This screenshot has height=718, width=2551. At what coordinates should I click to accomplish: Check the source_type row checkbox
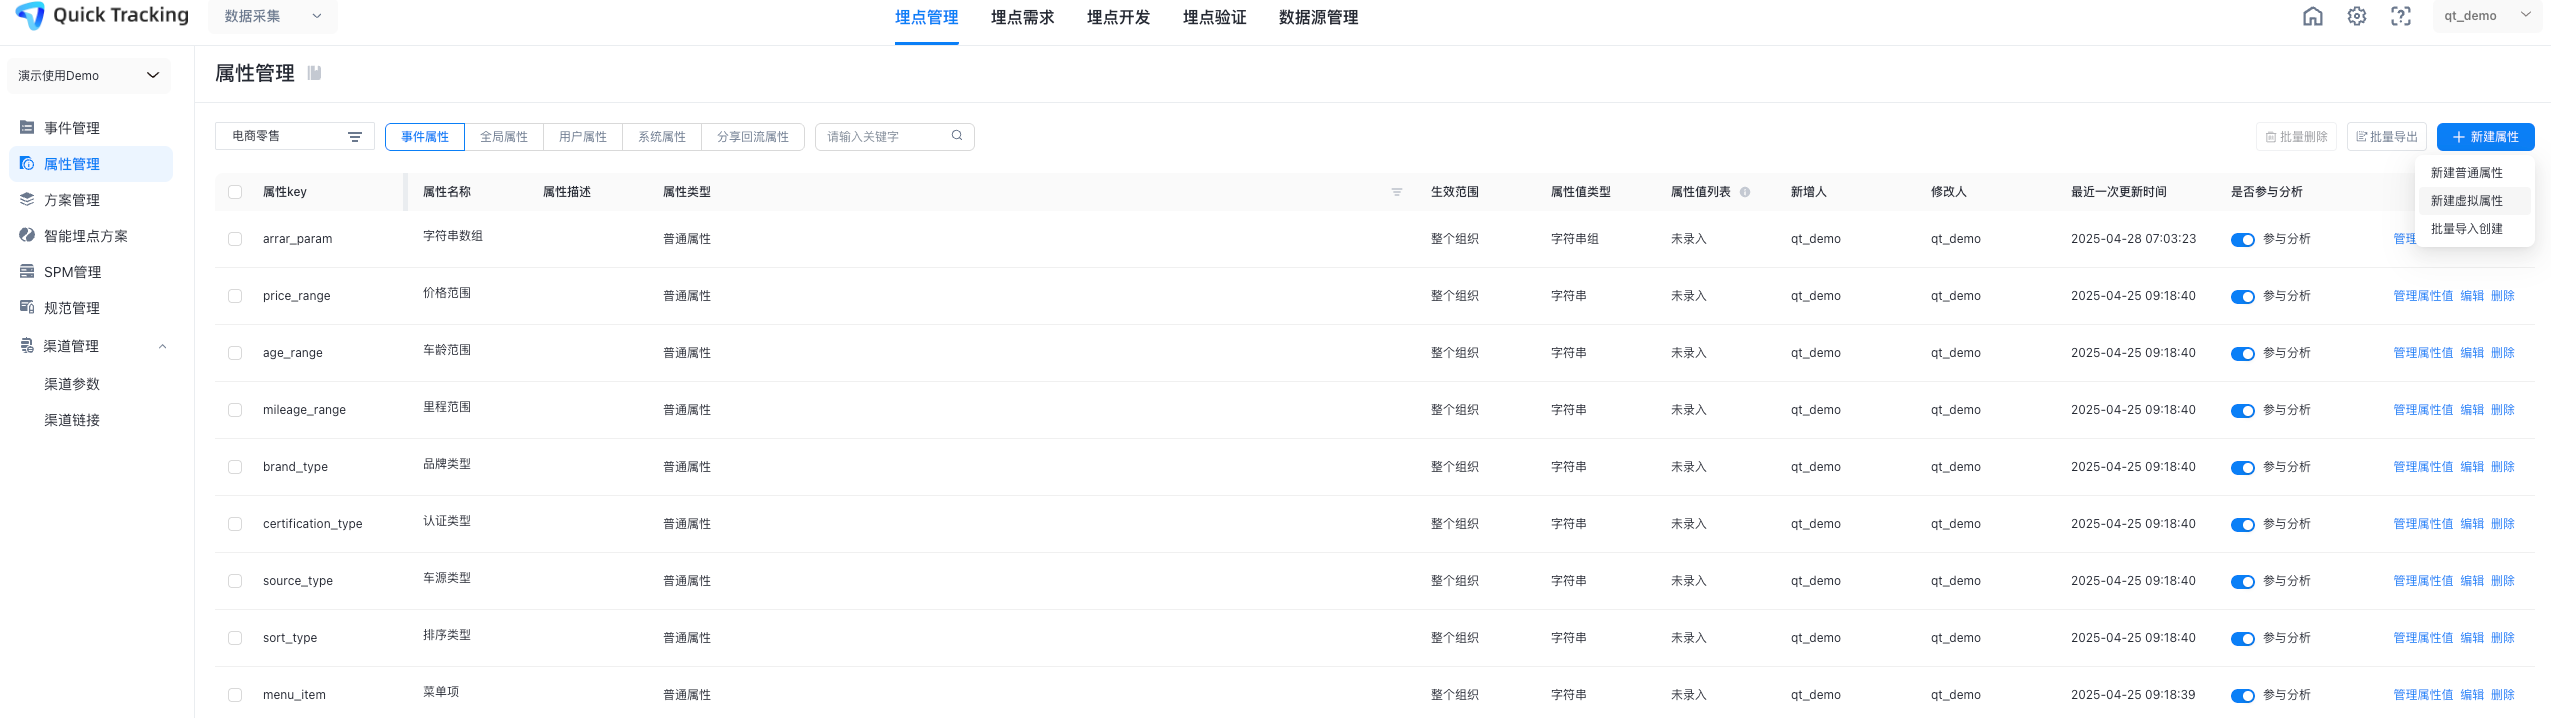point(235,581)
